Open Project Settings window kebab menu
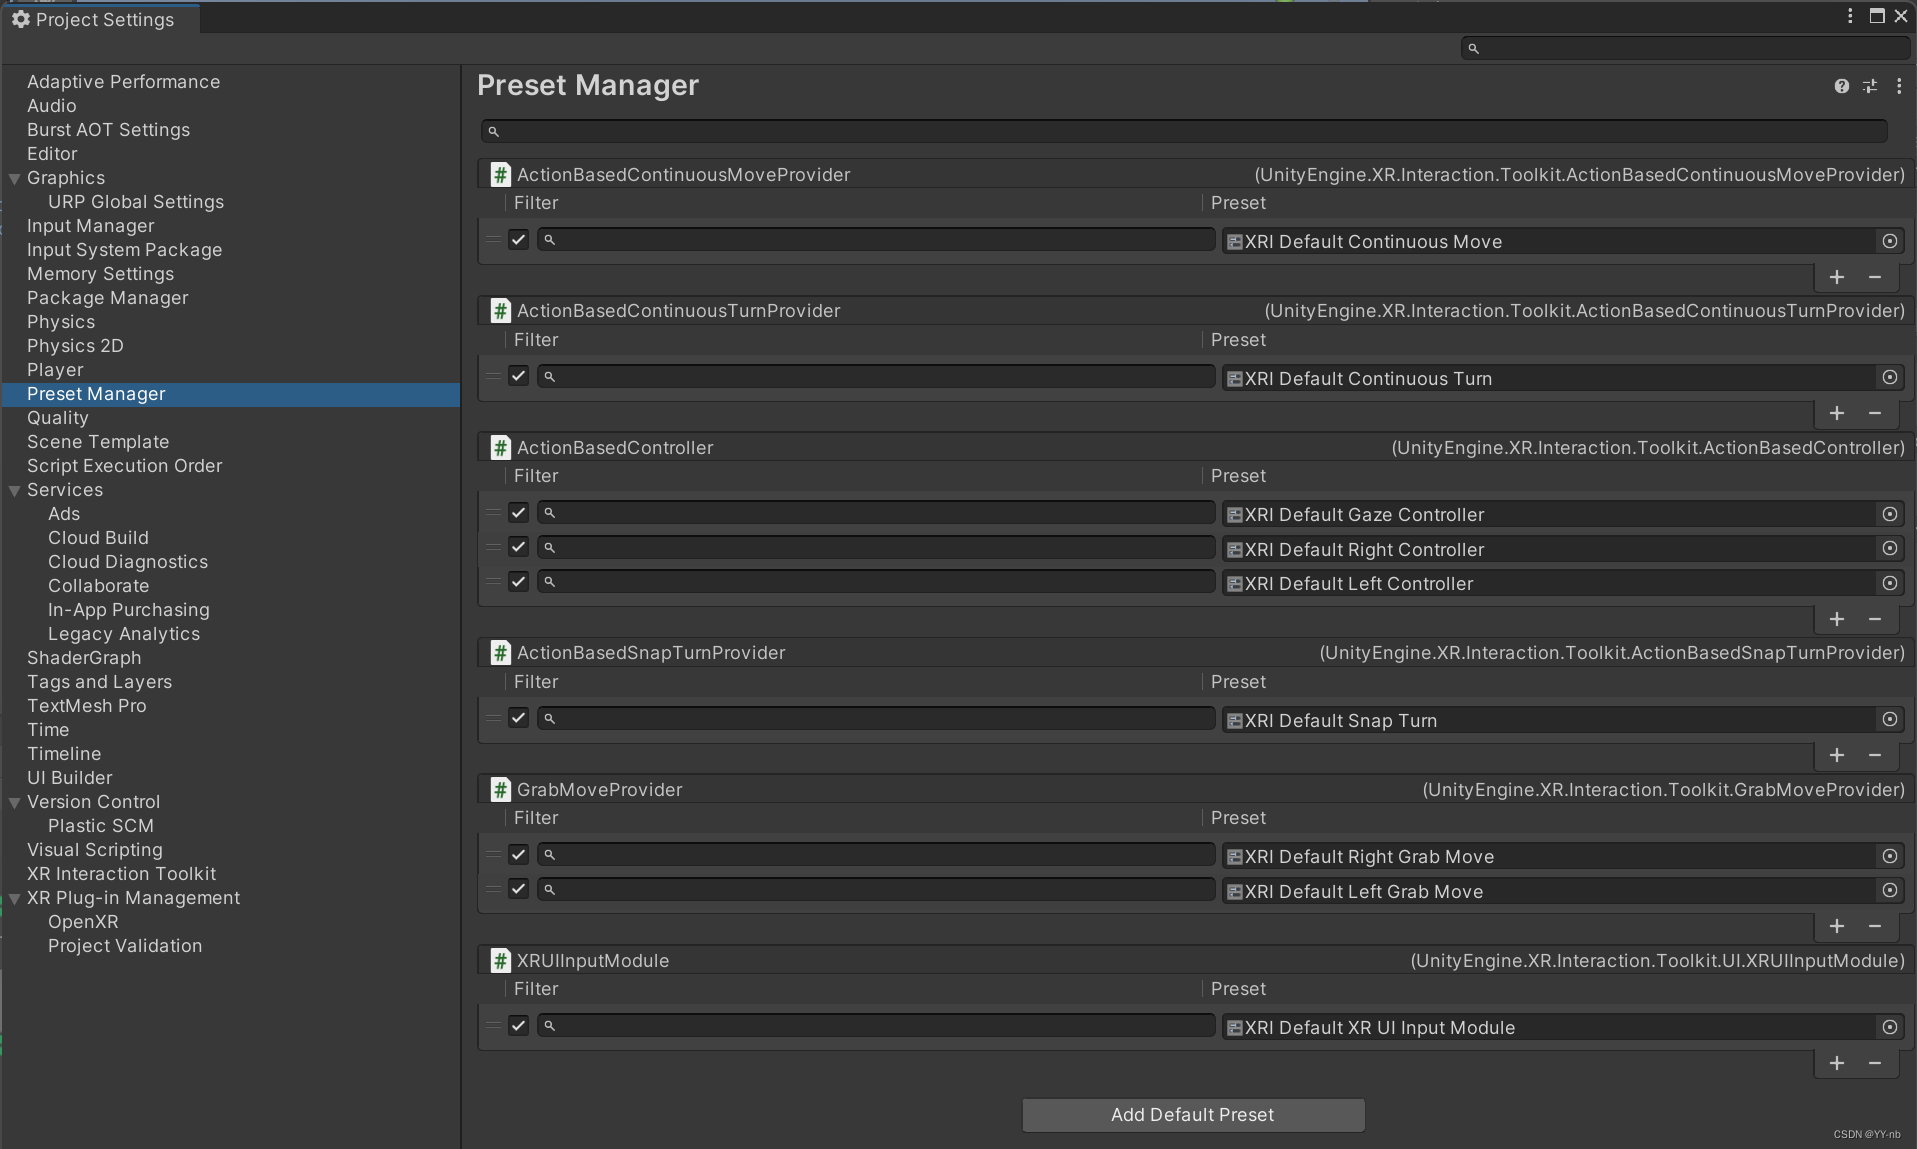The width and height of the screenshot is (1917, 1149). (x=1850, y=16)
